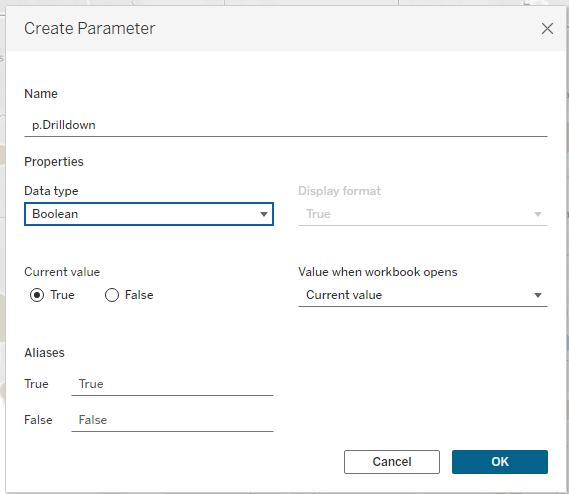
Task: Click the Create Parameter title text
Action: pyautogui.click(x=90, y=28)
